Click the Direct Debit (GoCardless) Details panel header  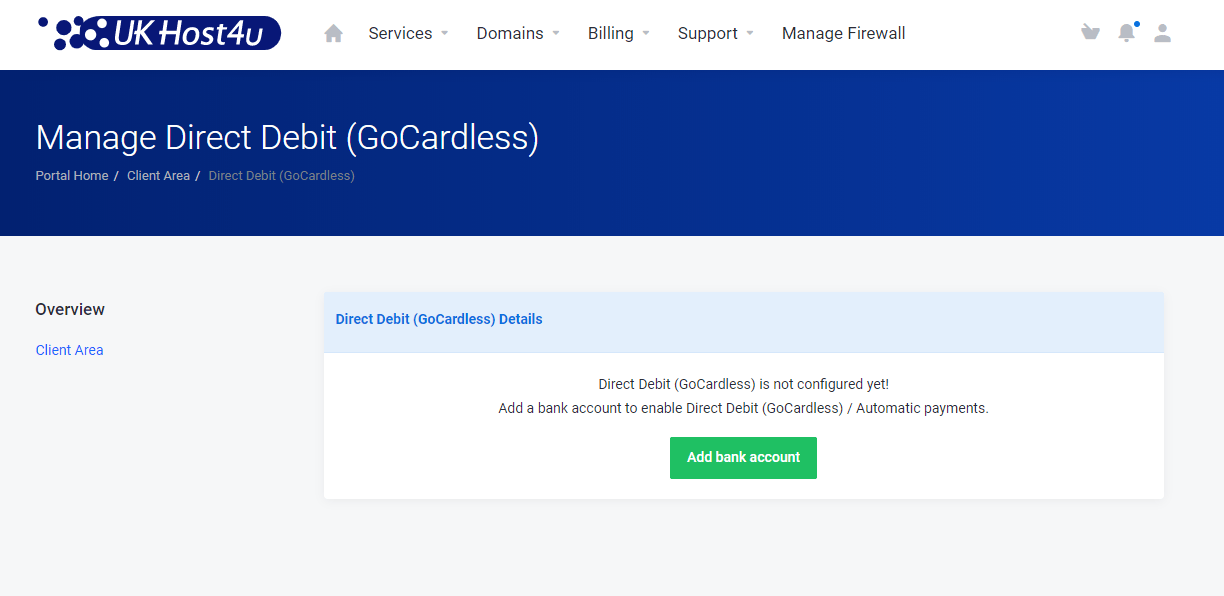743,320
